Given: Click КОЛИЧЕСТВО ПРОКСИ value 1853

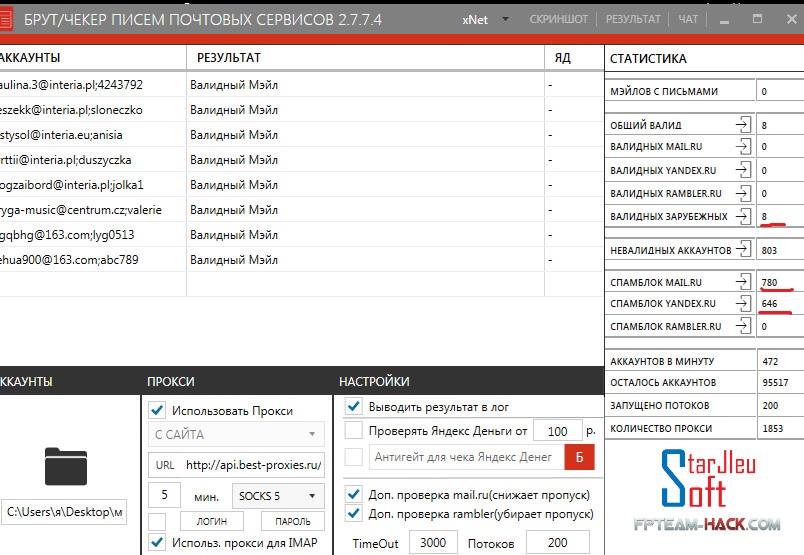Looking at the screenshot, I should click(x=773, y=428).
